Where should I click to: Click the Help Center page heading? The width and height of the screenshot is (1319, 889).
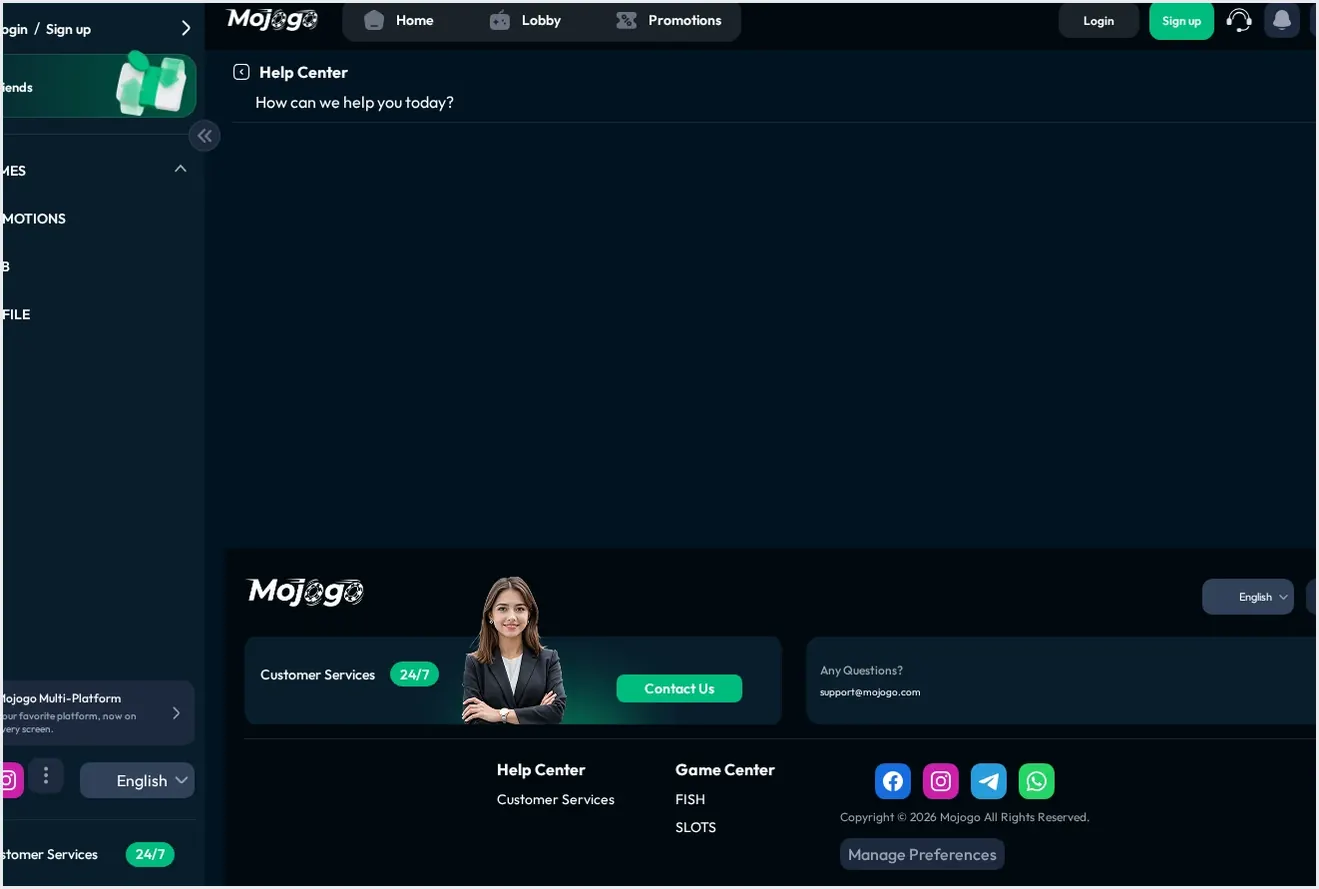tap(303, 72)
